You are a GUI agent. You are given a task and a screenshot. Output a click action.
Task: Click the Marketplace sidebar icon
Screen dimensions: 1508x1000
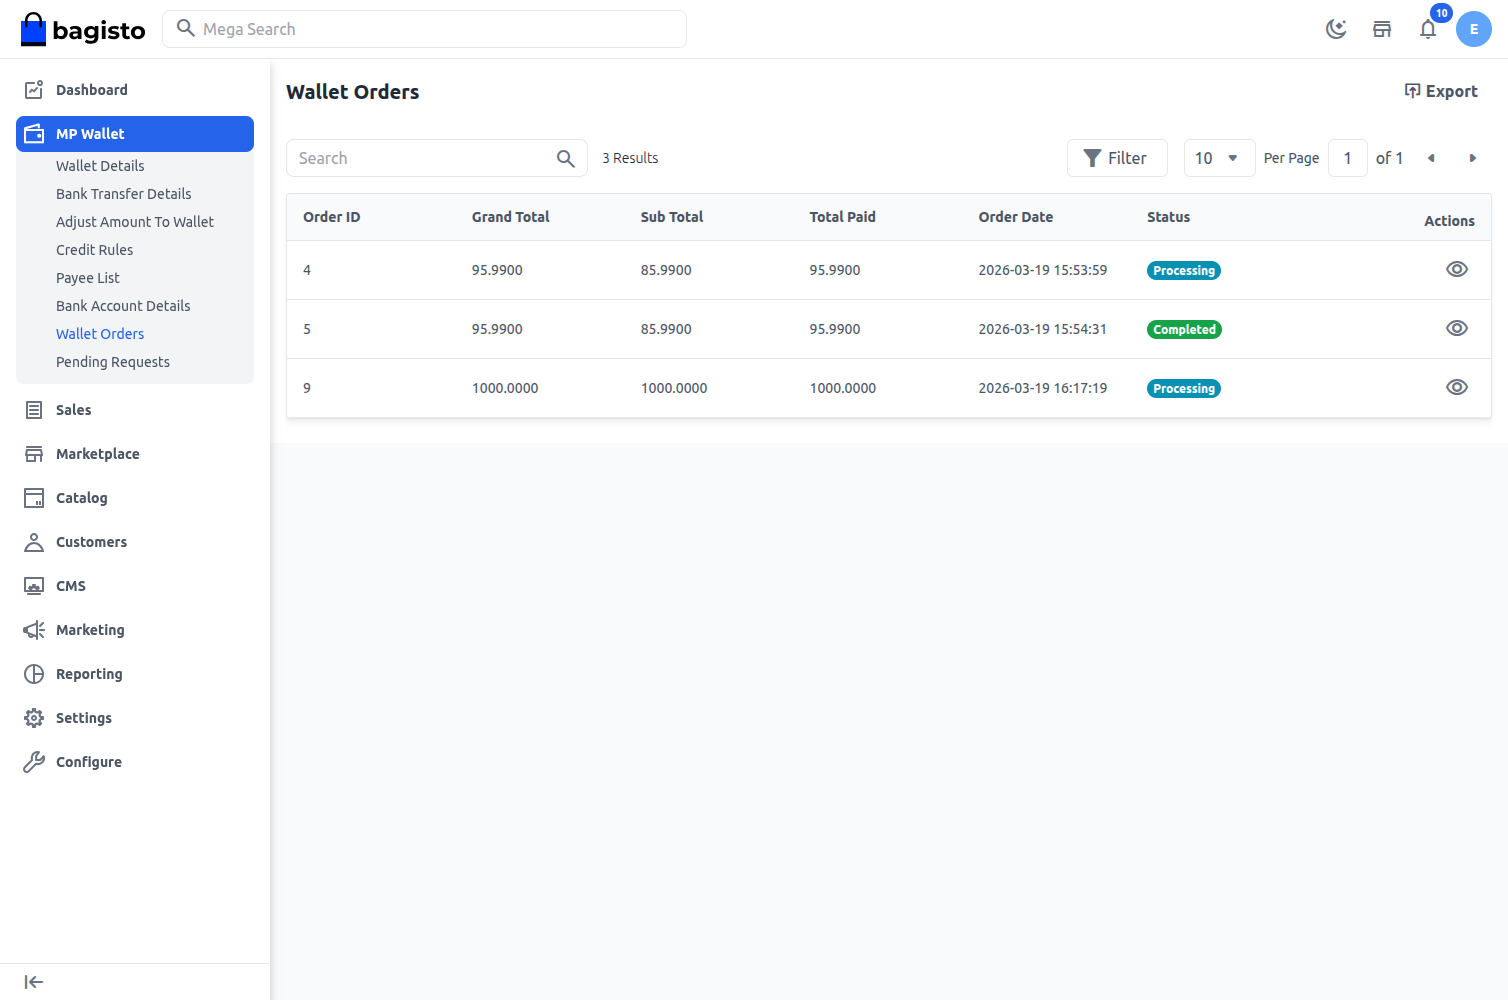click(x=33, y=453)
